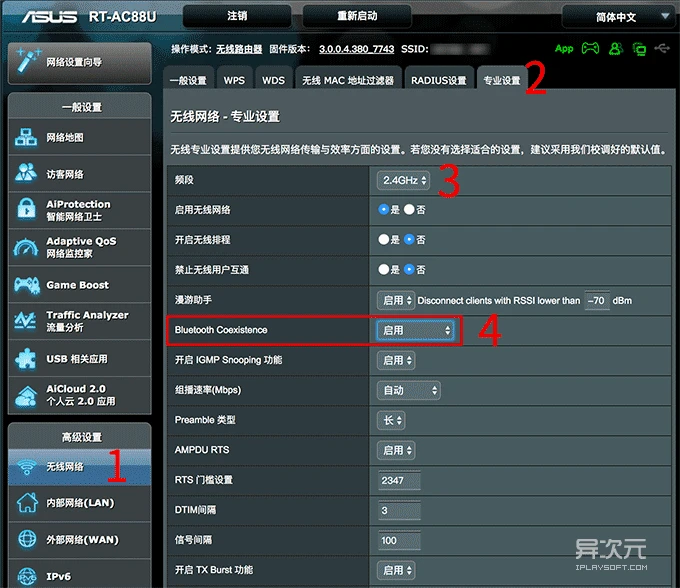
Task: Click the Guest Network (访客网络) icon
Action: click(26, 173)
